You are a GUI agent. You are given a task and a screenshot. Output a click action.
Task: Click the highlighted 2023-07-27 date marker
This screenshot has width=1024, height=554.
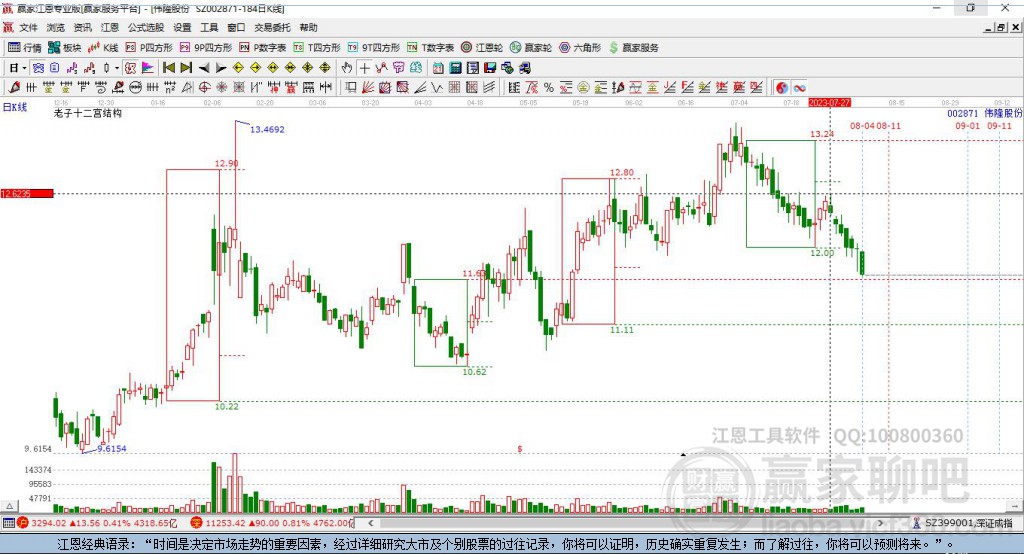(x=829, y=103)
